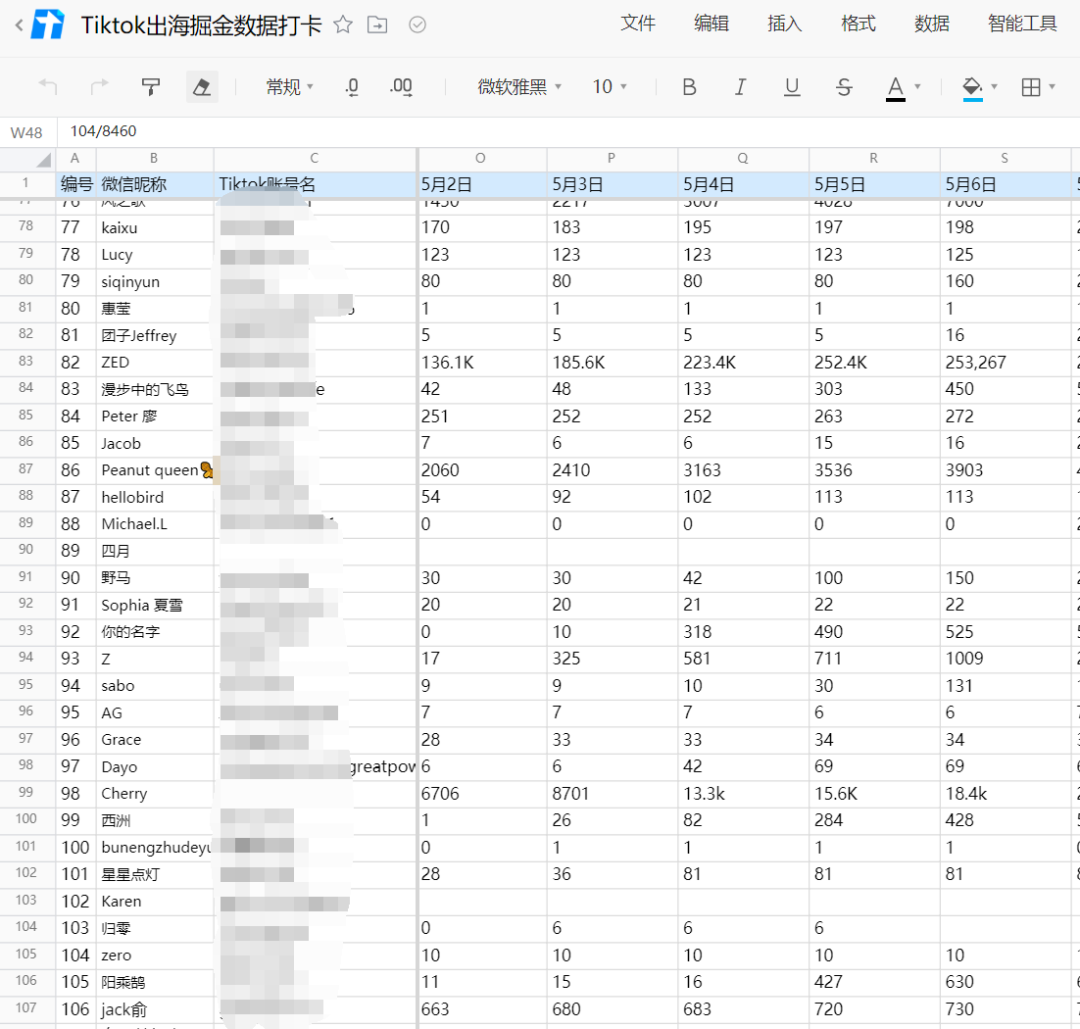Image resolution: width=1080 pixels, height=1029 pixels.
Task: Toggle italic formatting
Action: pos(740,87)
